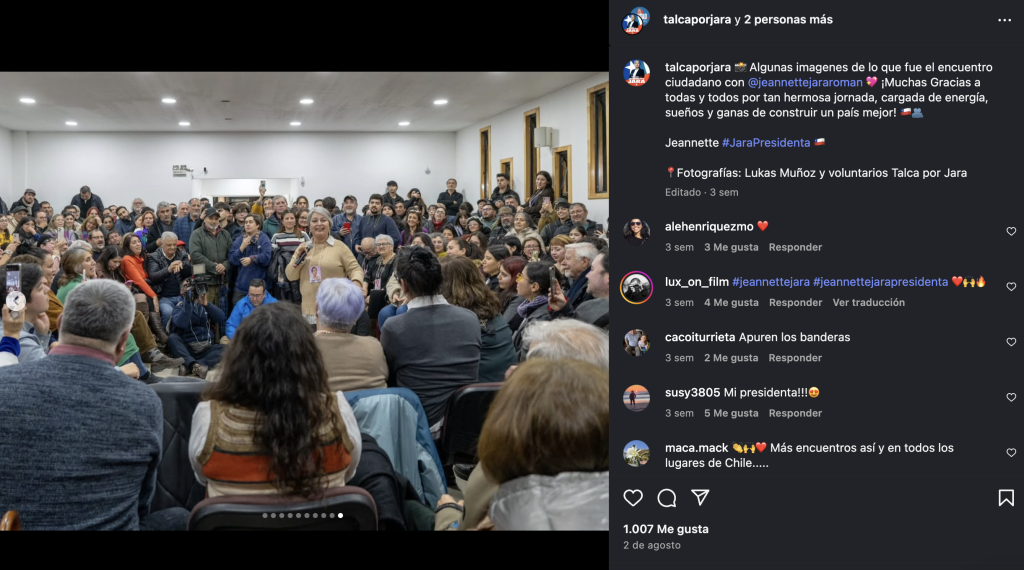Like the comment by susy3805

pos(1011,397)
